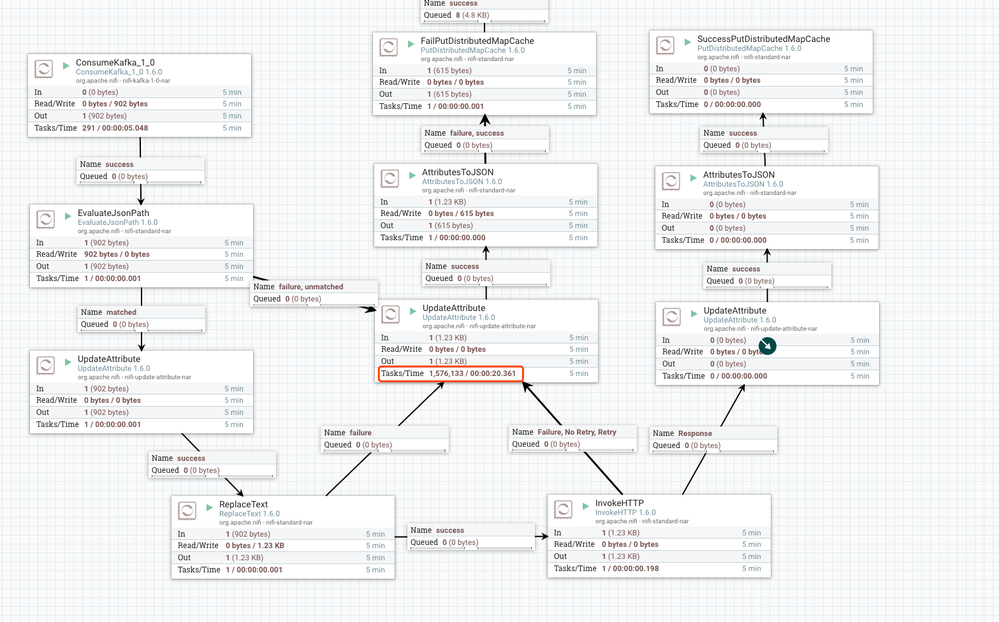Select the 'failure' connection from ReplaceText
The height and width of the screenshot is (622, 999).
pyautogui.click(x=385, y=439)
